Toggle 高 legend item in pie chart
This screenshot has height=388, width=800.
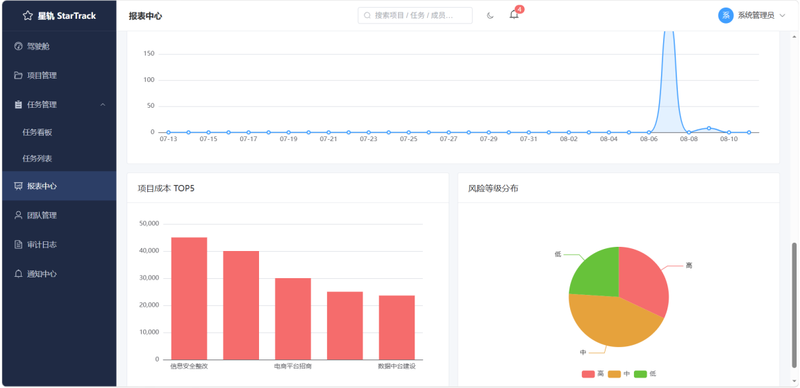coord(593,374)
